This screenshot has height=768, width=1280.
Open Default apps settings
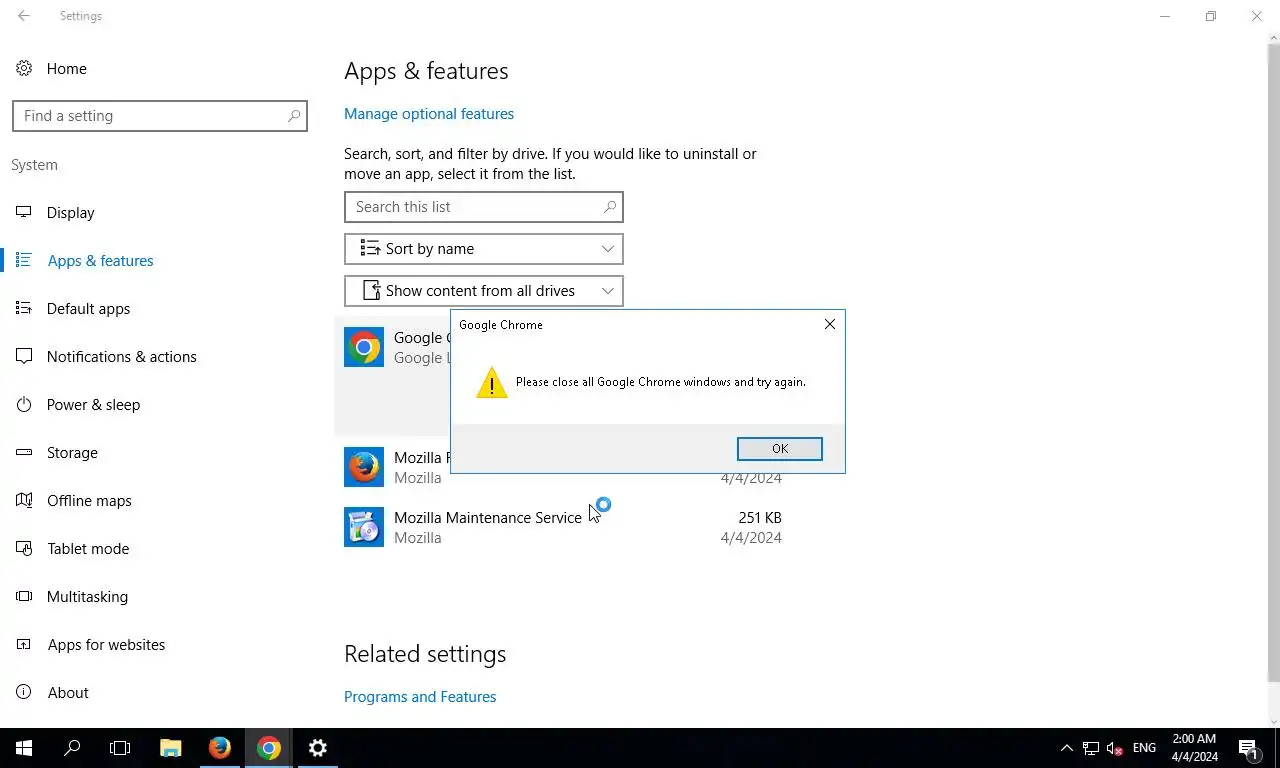click(88, 309)
